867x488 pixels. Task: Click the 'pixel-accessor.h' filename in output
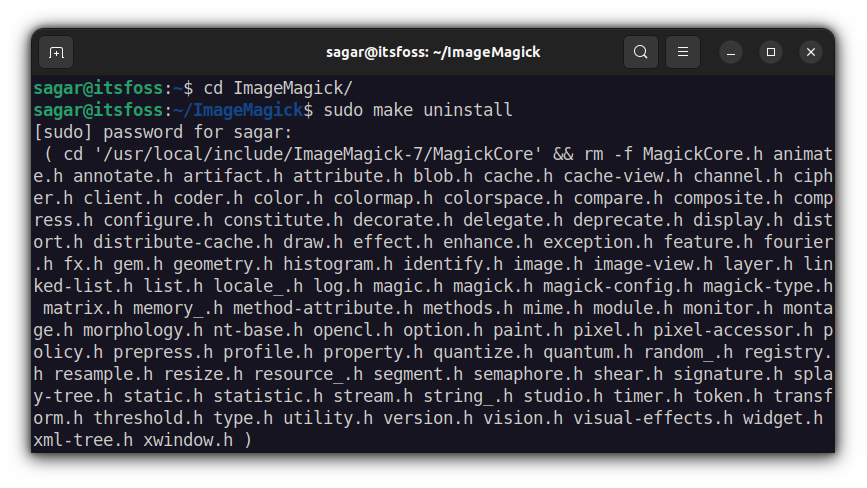click(733, 330)
